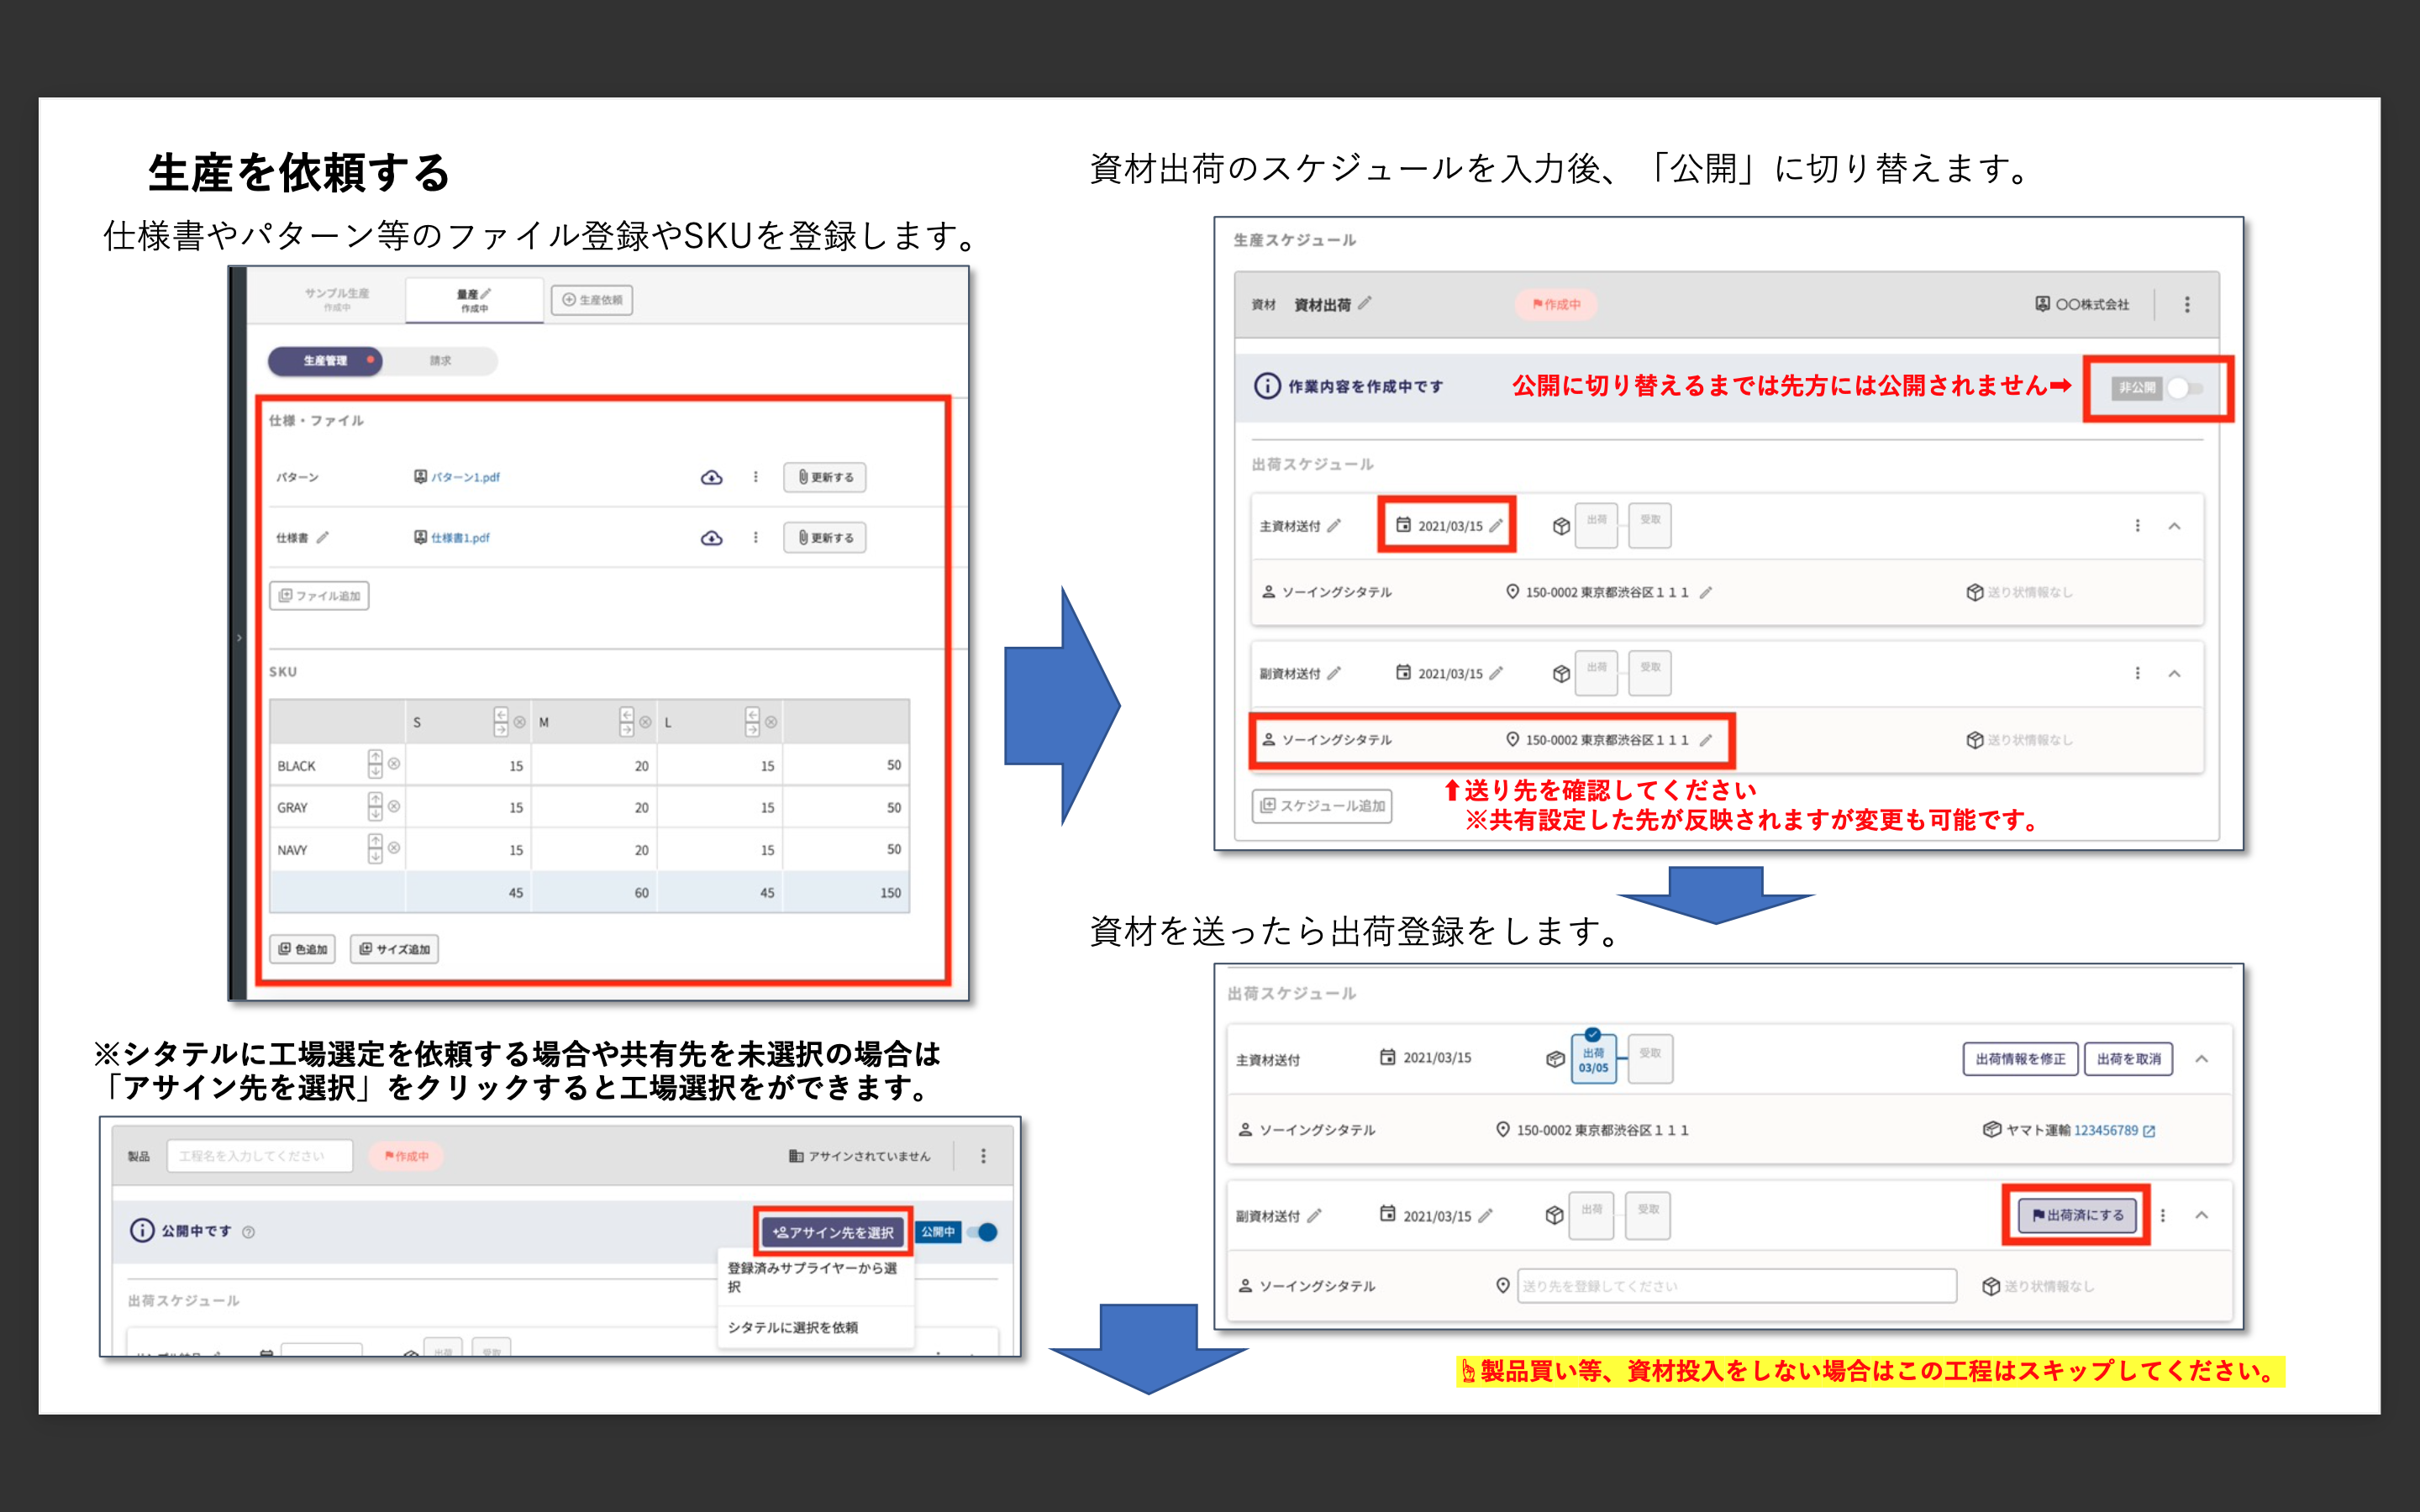The width and height of the screenshot is (2420, 1512).
Task: Edit the 主資材送付 date highlighted in red
Action: [1496, 525]
